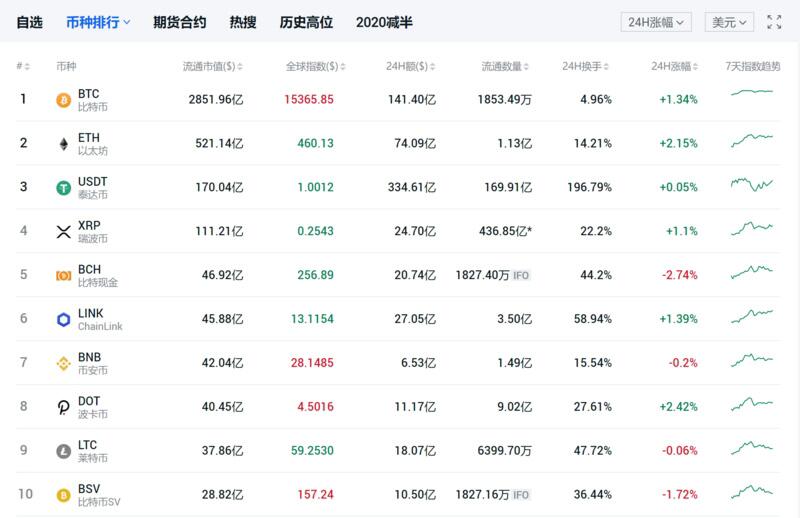
Task: Click USDT turnover 196.79%
Action: [x=589, y=187]
